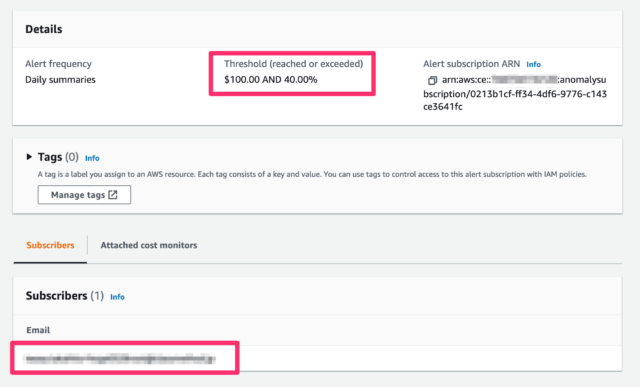Switch to Attached cost monitors tab
640x387 pixels.
click(149, 245)
